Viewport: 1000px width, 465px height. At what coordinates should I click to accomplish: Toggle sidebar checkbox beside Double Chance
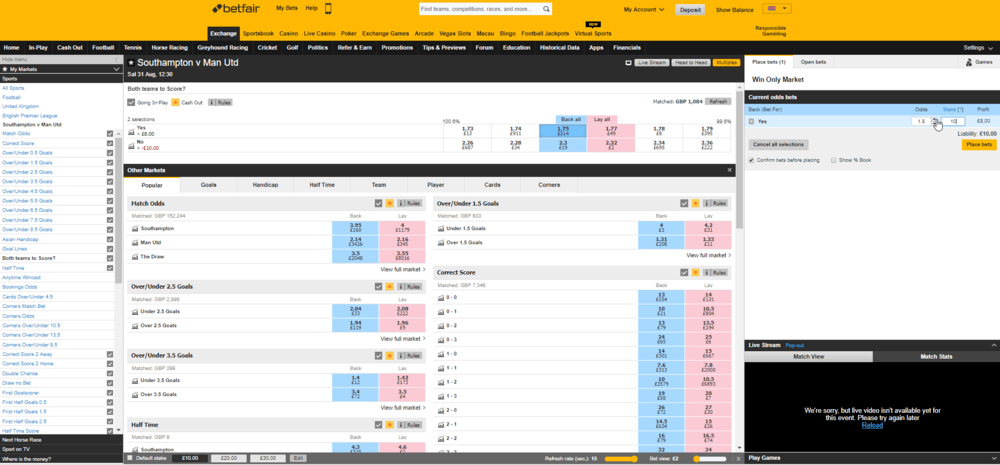(110, 373)
